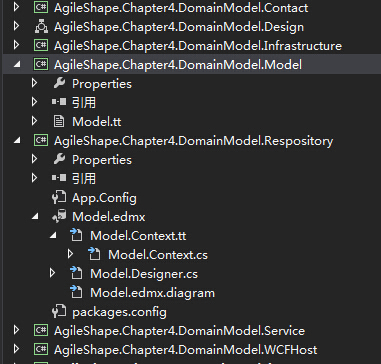Select AgileShape.Chapter4.DomainModel.Infrastructure project
Viewport: 381px width, 364px height.
pos(198,46)
